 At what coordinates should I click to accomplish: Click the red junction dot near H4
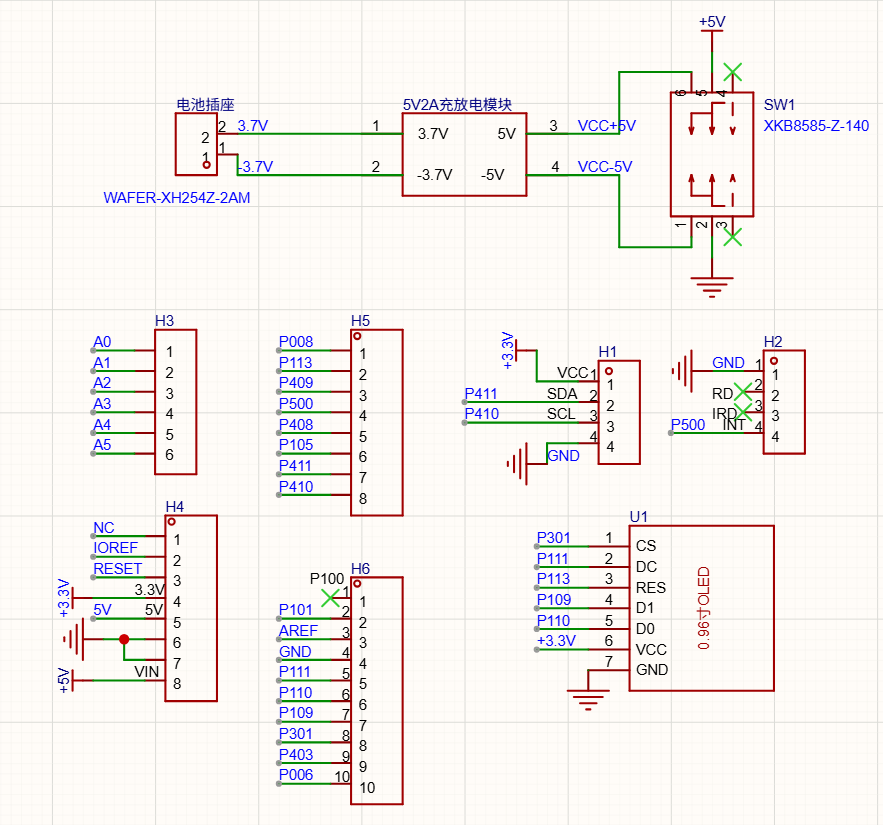[124, 639]
